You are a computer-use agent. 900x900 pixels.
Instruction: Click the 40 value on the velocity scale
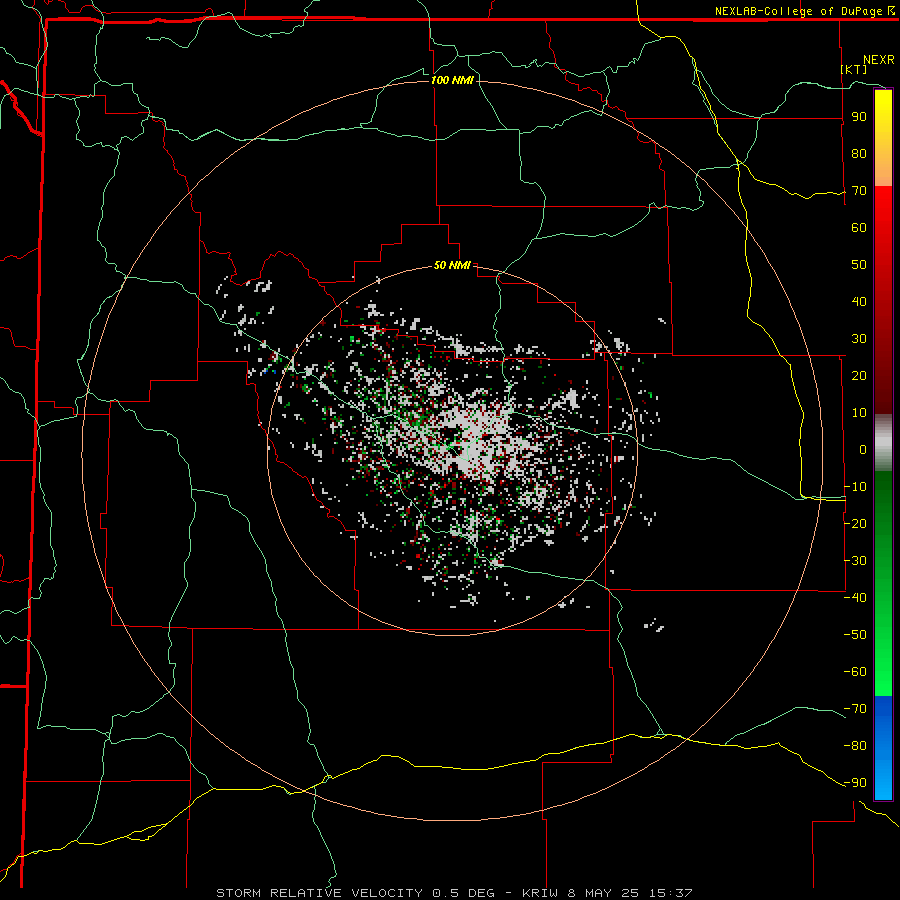point(859,302)
